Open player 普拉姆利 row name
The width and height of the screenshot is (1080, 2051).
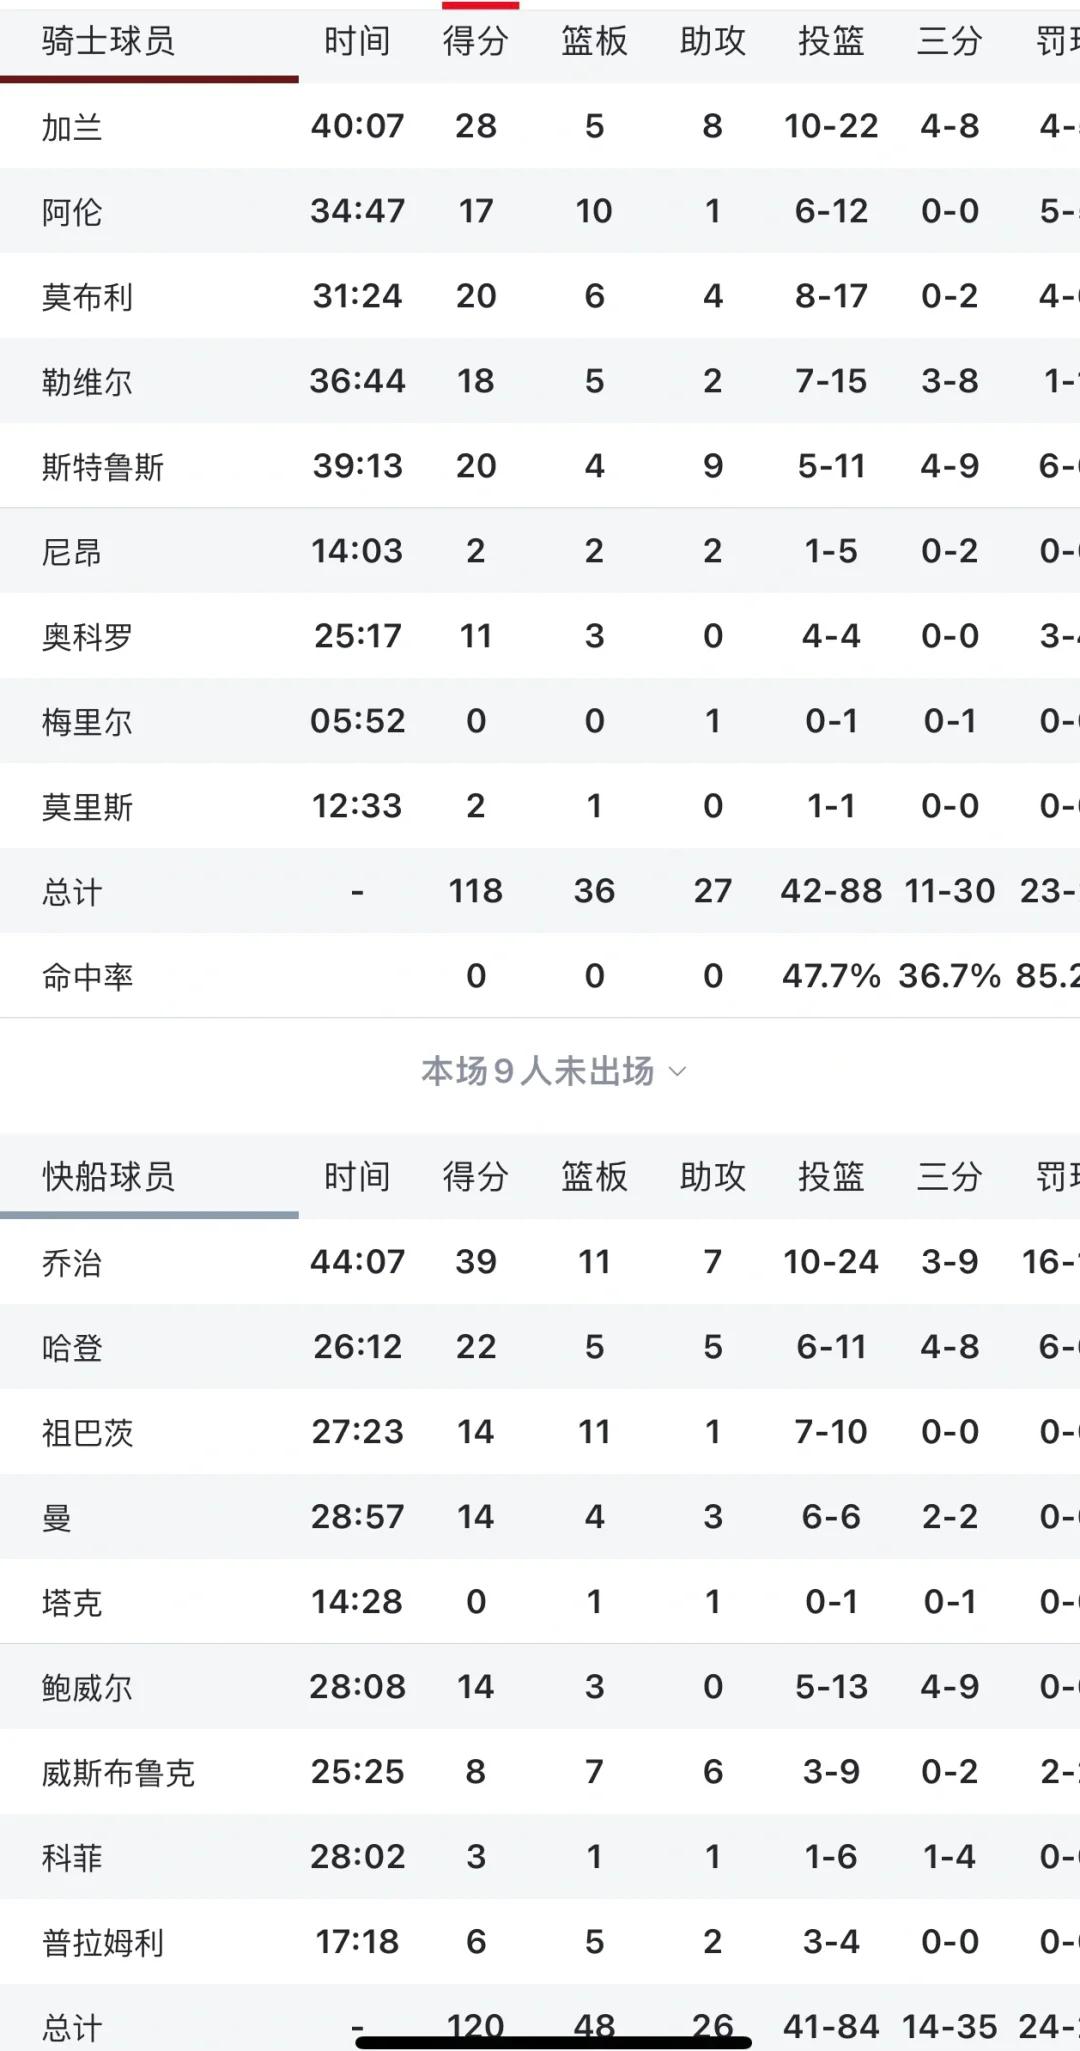(x=102, y=1943)
